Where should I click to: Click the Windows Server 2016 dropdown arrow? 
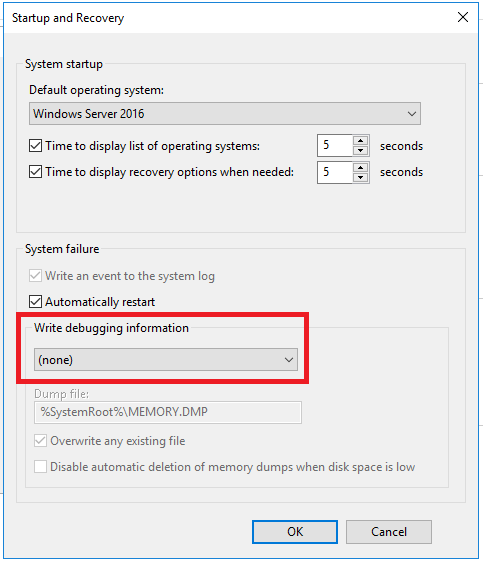pos(412,114)
